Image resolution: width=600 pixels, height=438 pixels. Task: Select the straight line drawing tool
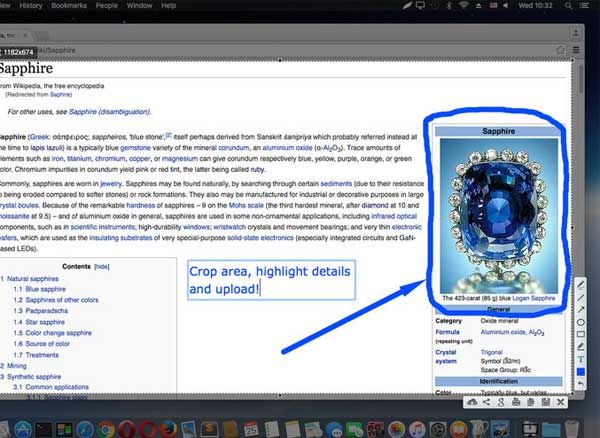[x=580, y=297]
